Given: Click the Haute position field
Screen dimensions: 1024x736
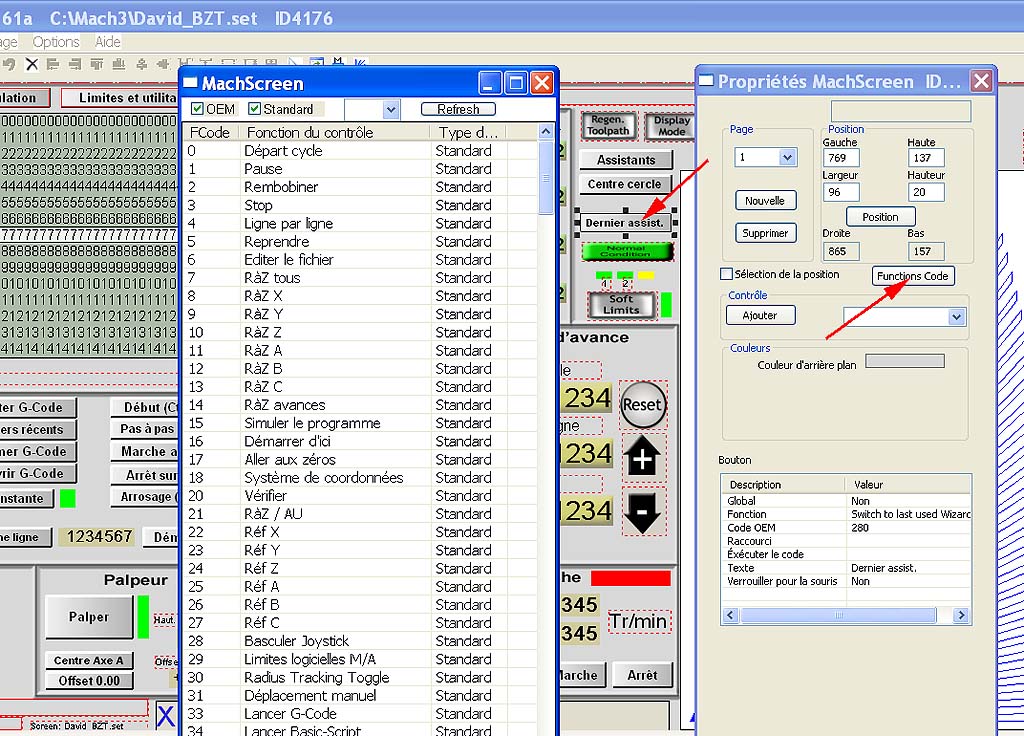Looking at the screenshot, I should coord(926,158).
